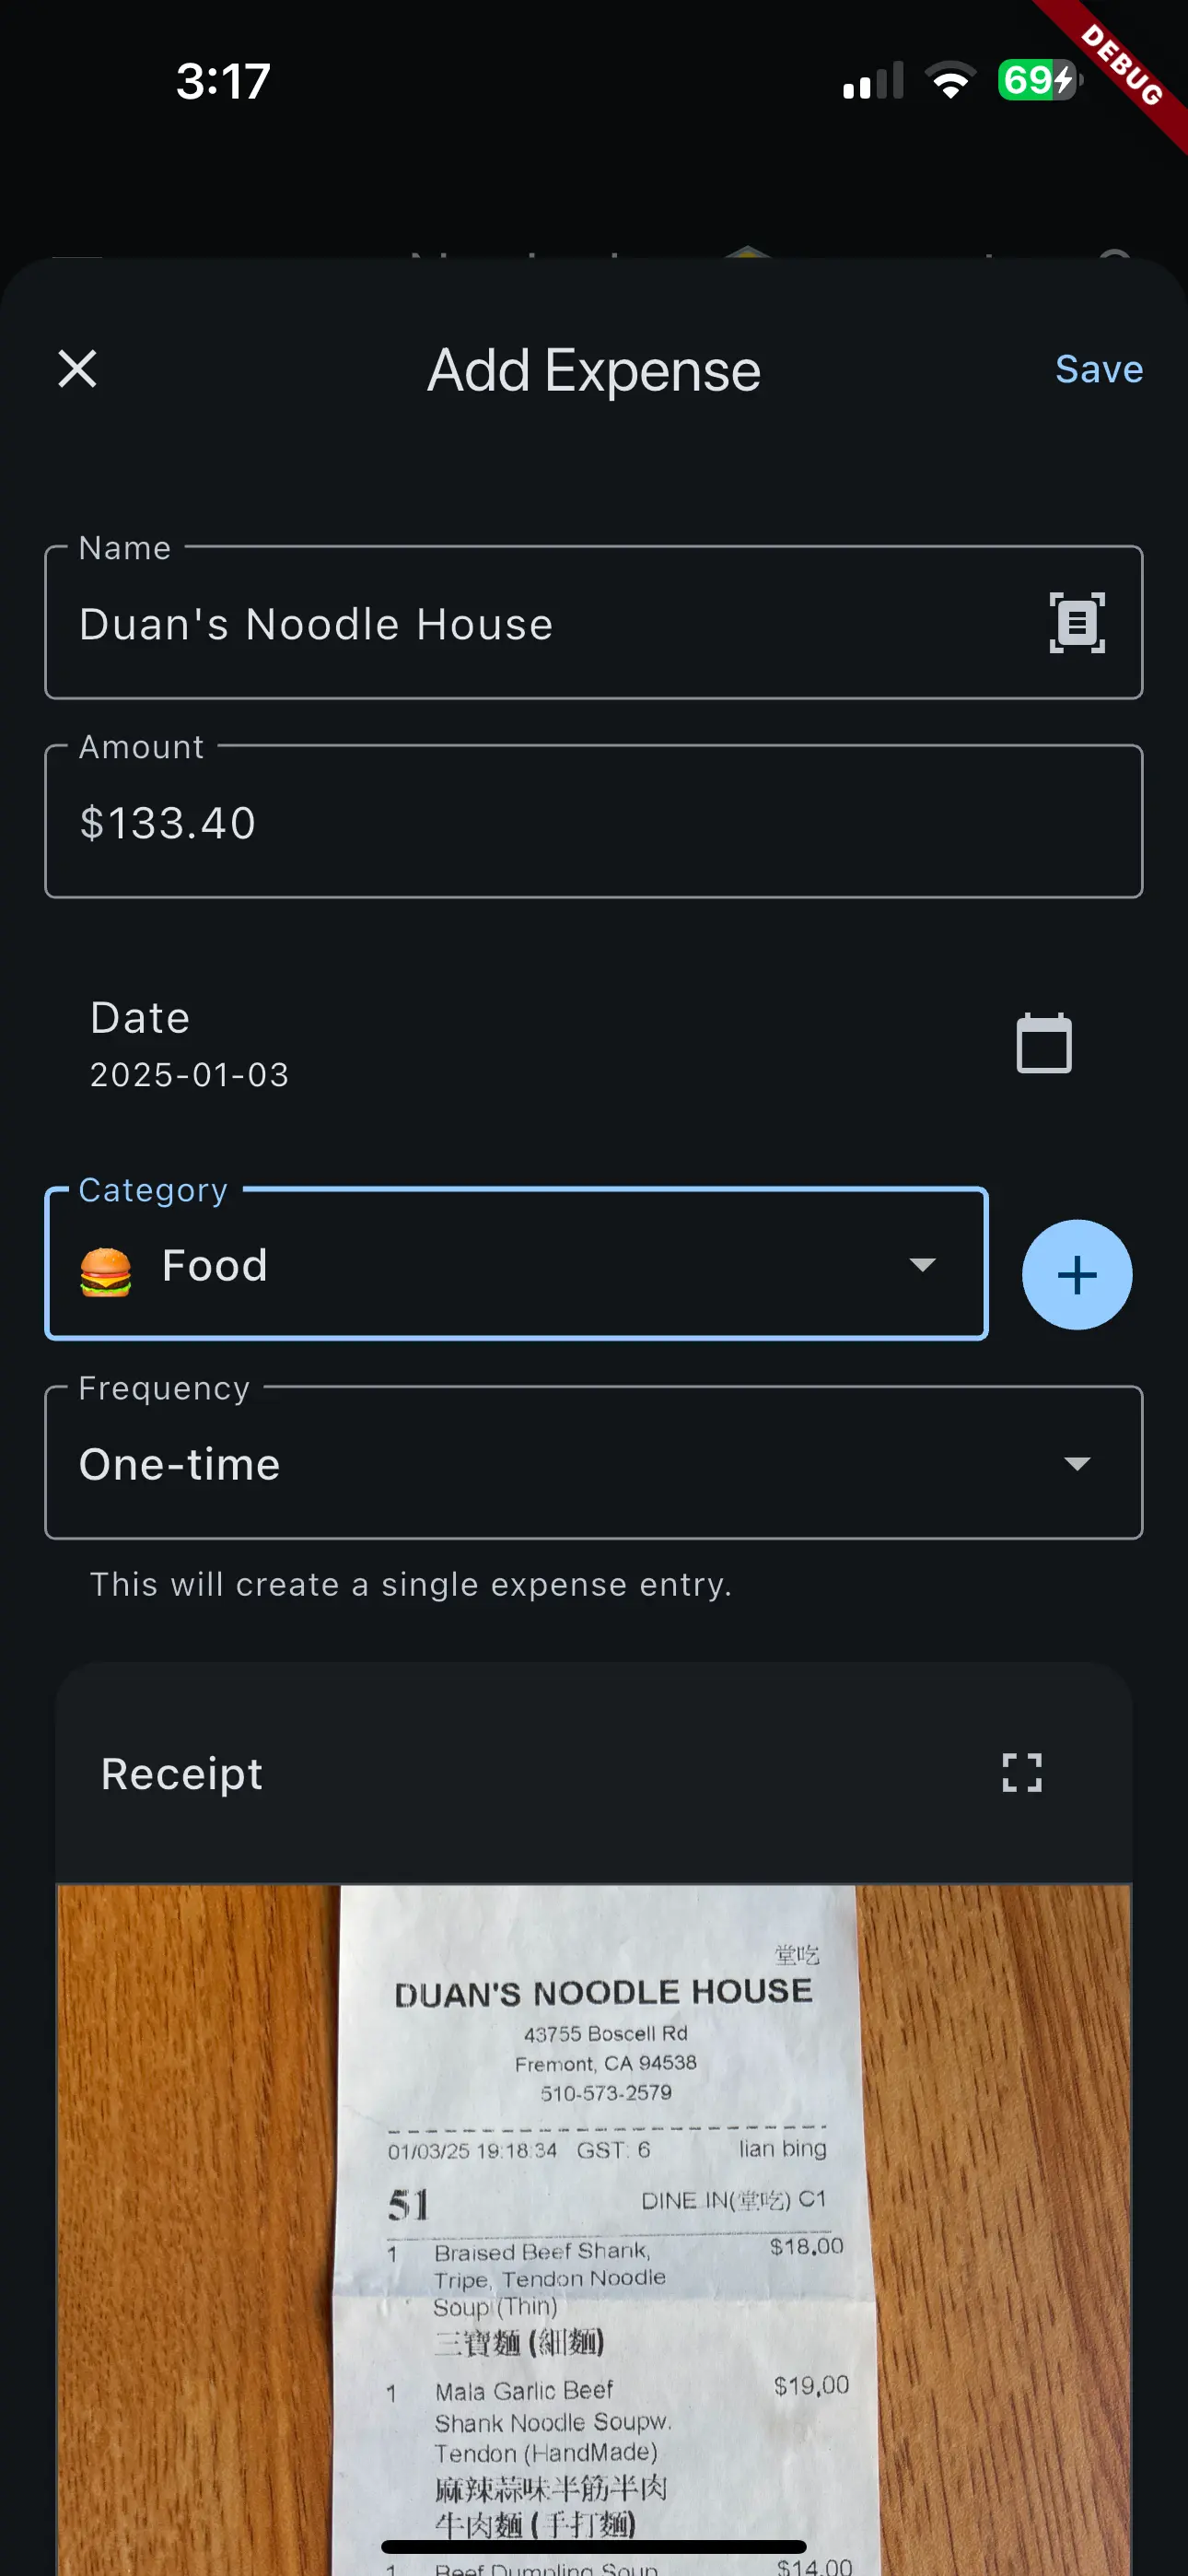Tap the 3:17 clock in status bar
The width and height of the screenshot is (1188, 2576).
click(223, 81)
